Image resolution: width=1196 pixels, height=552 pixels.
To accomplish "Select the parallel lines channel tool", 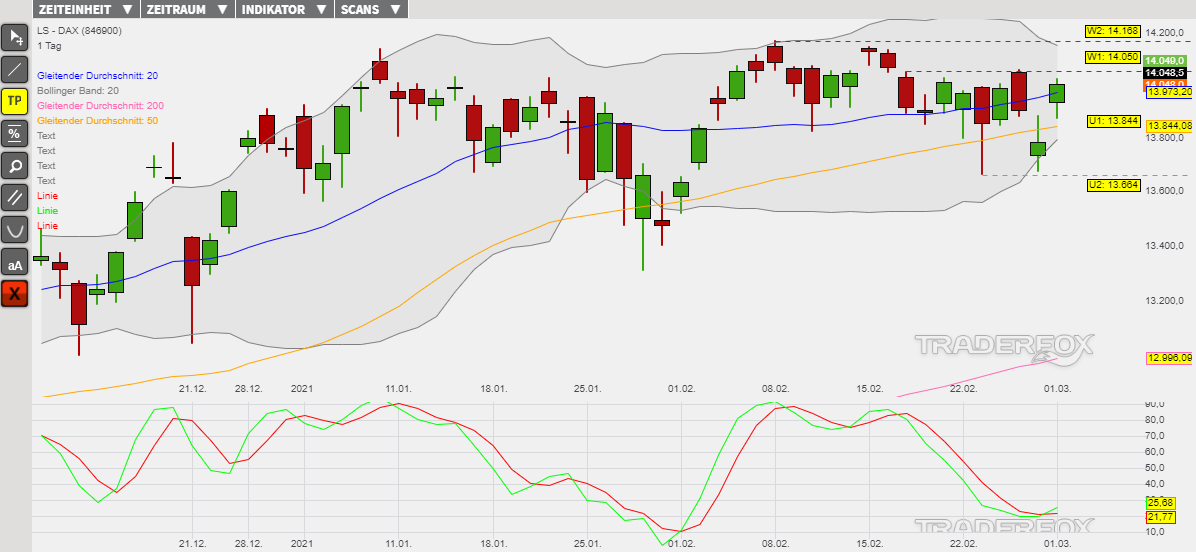I will coord(15,197).
